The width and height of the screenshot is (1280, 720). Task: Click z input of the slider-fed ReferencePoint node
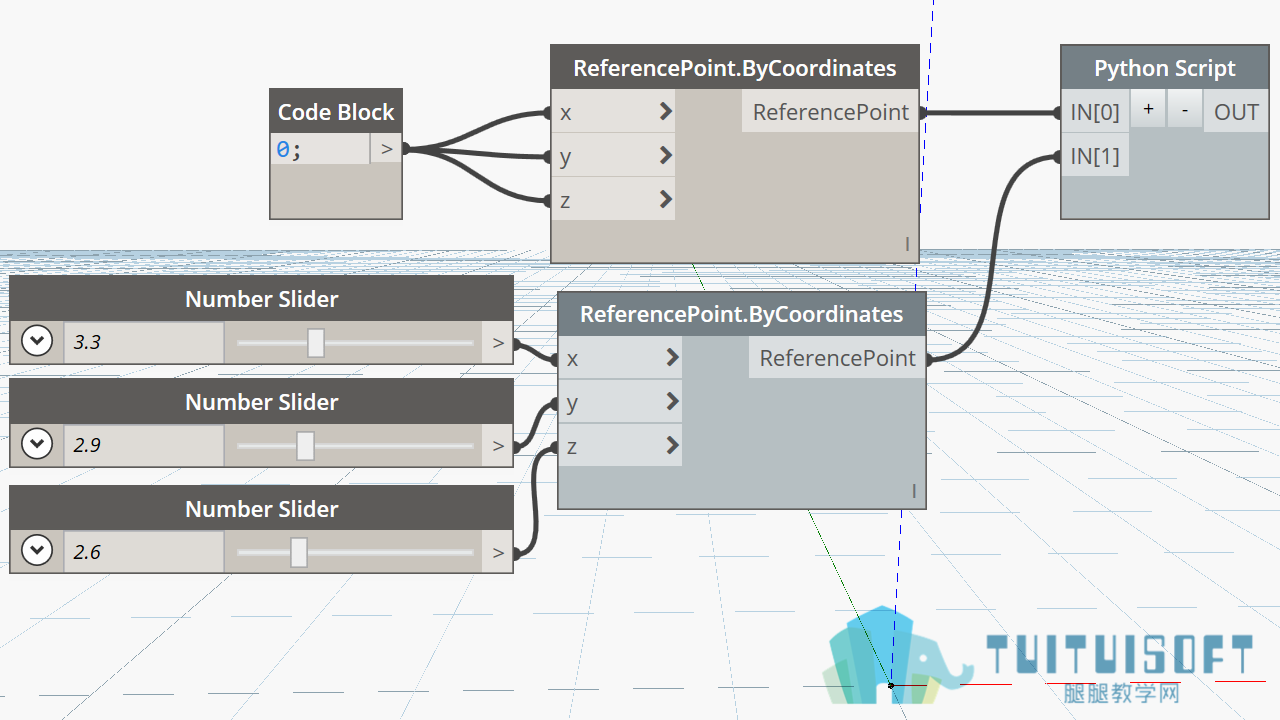tap(620, 446)
